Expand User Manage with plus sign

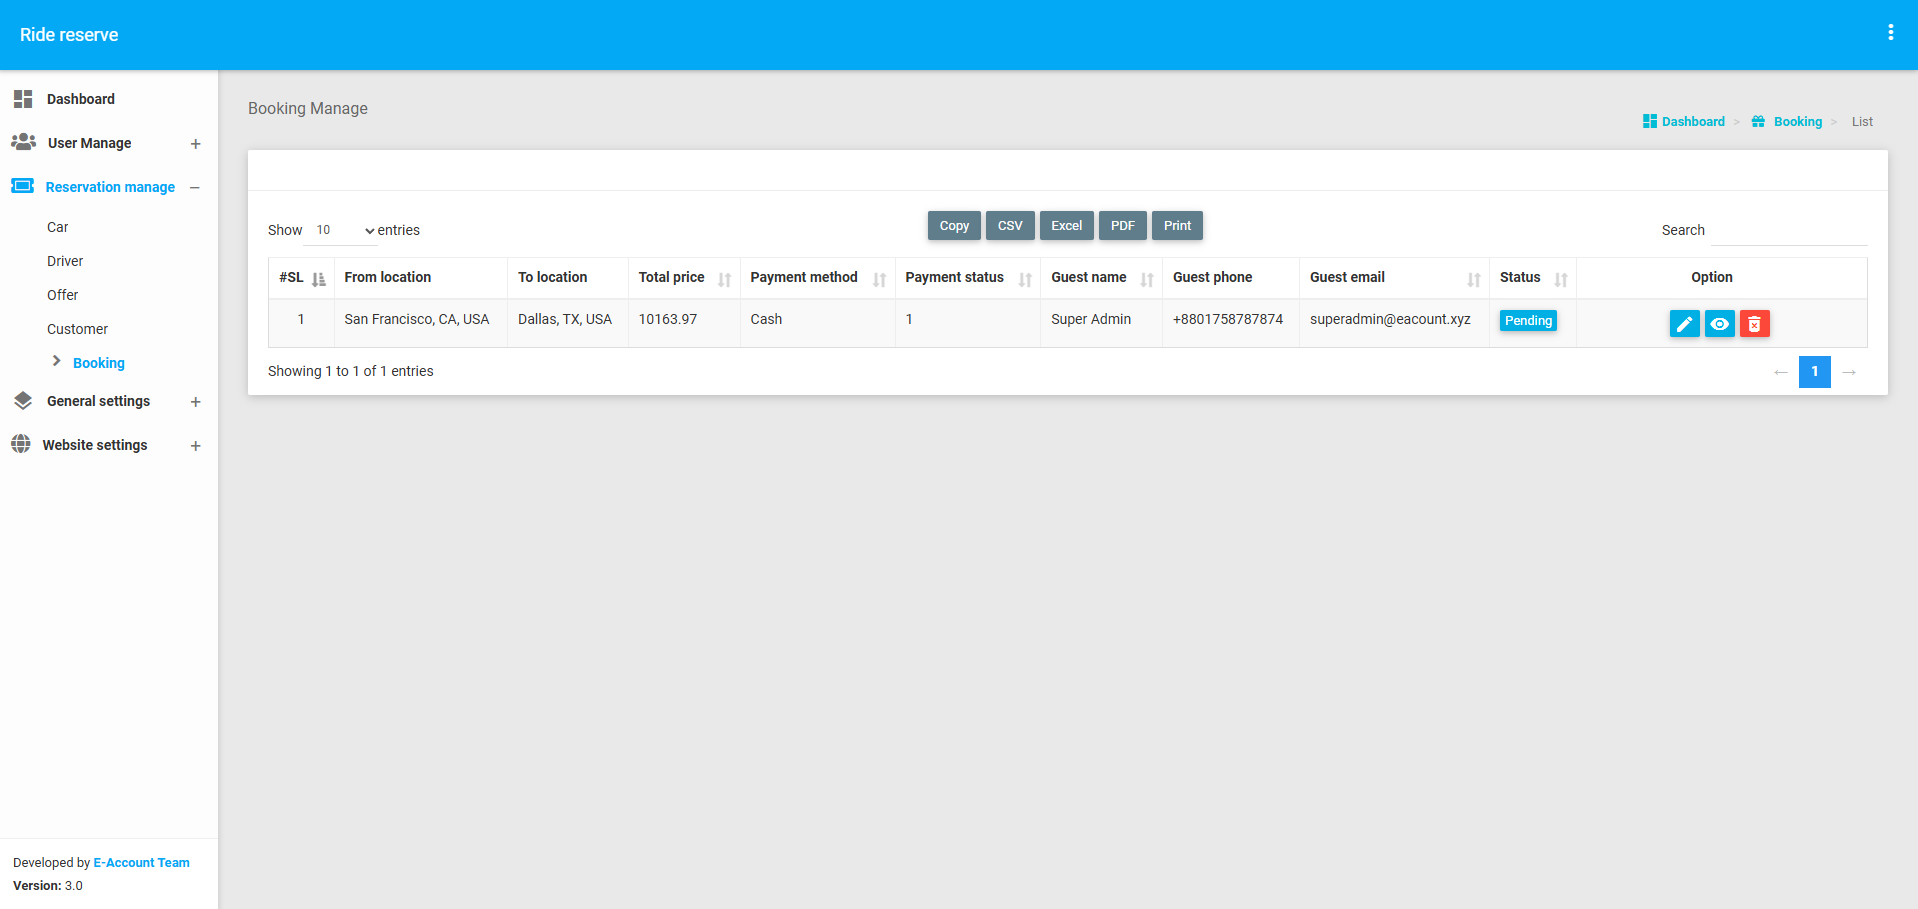[x=196, y=144]
